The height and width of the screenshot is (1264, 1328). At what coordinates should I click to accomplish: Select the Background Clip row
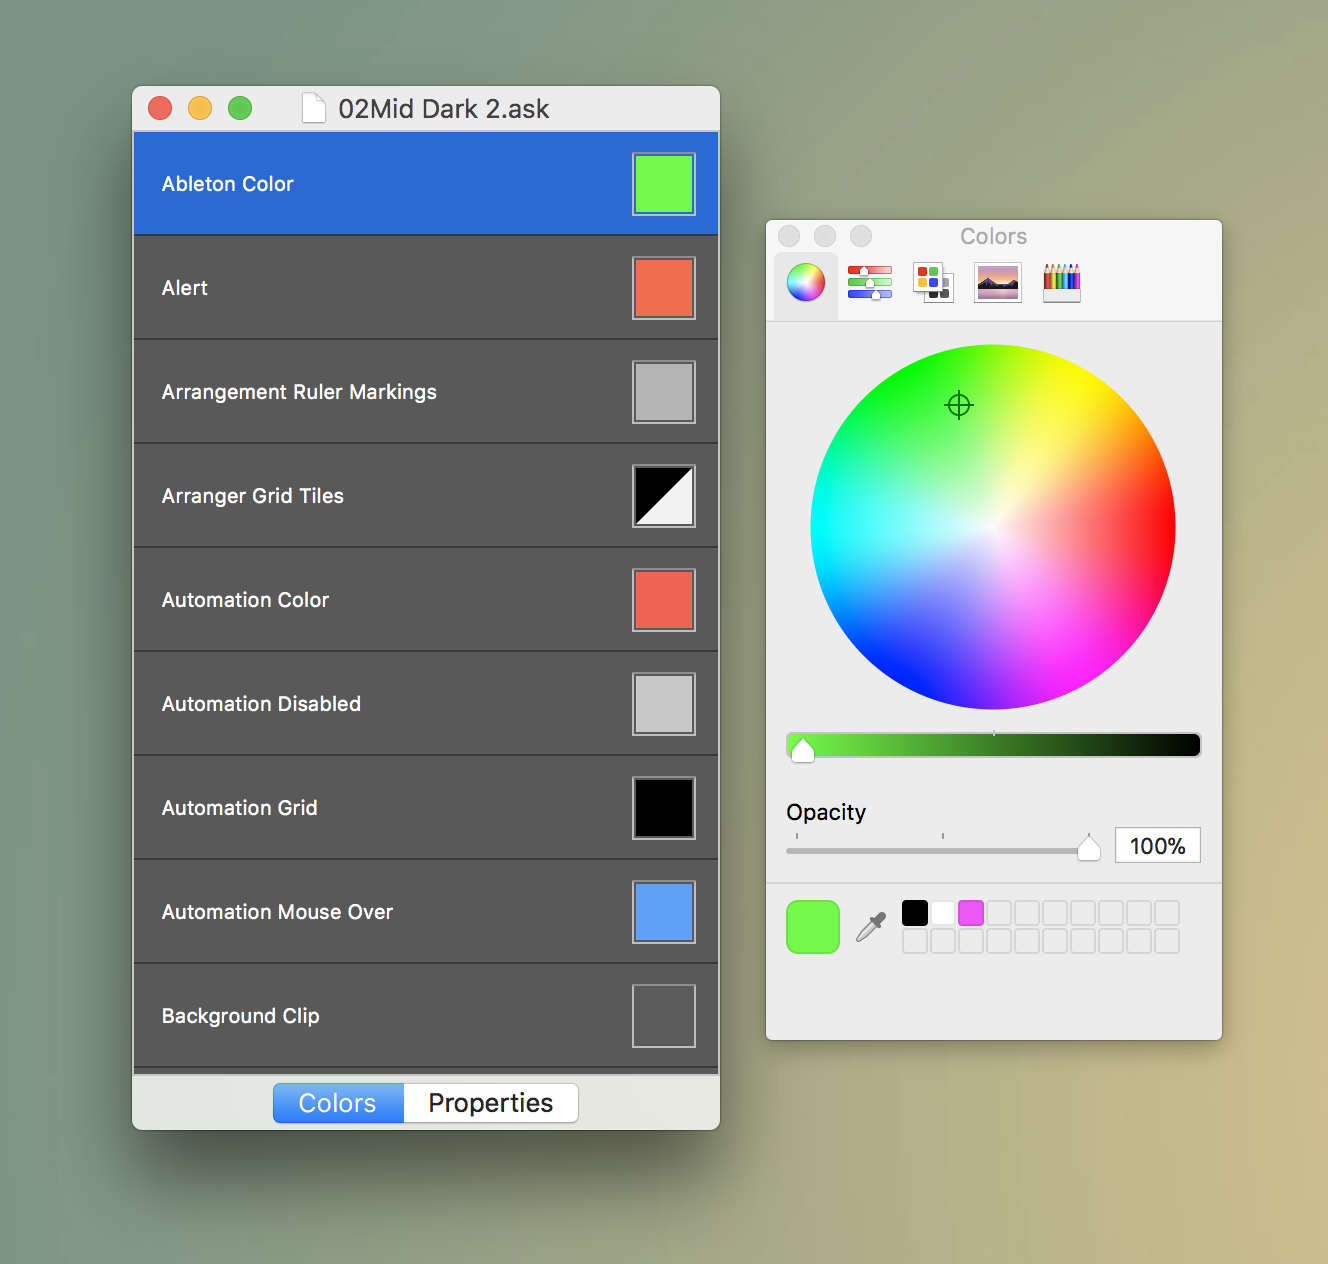click(x=426, y=1016)
